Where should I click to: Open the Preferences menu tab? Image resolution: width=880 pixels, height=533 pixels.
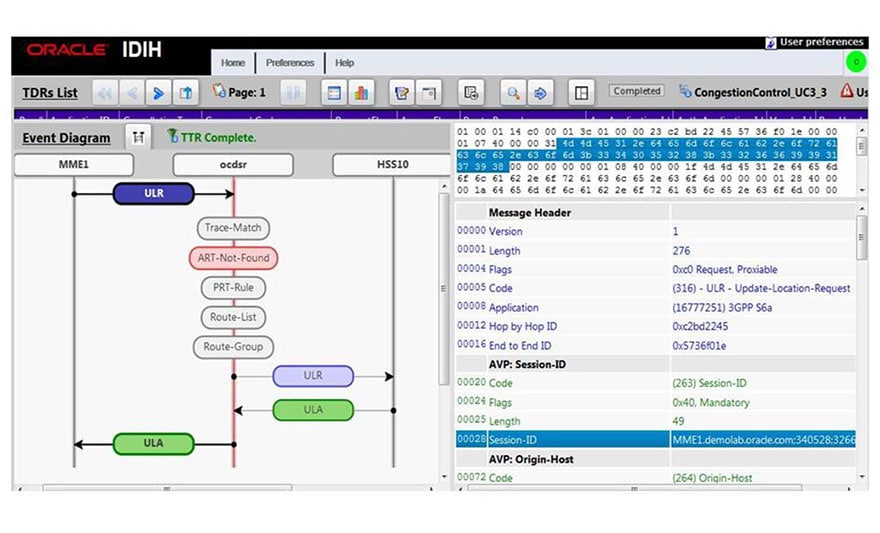tap(290, 63)
